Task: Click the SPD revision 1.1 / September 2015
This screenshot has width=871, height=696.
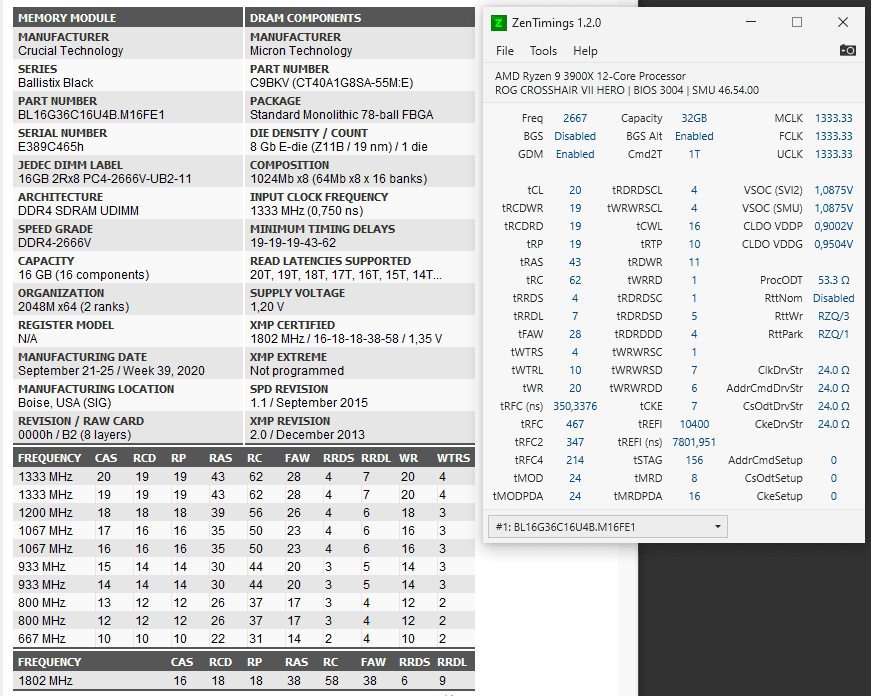Action: tap(309, 403)
